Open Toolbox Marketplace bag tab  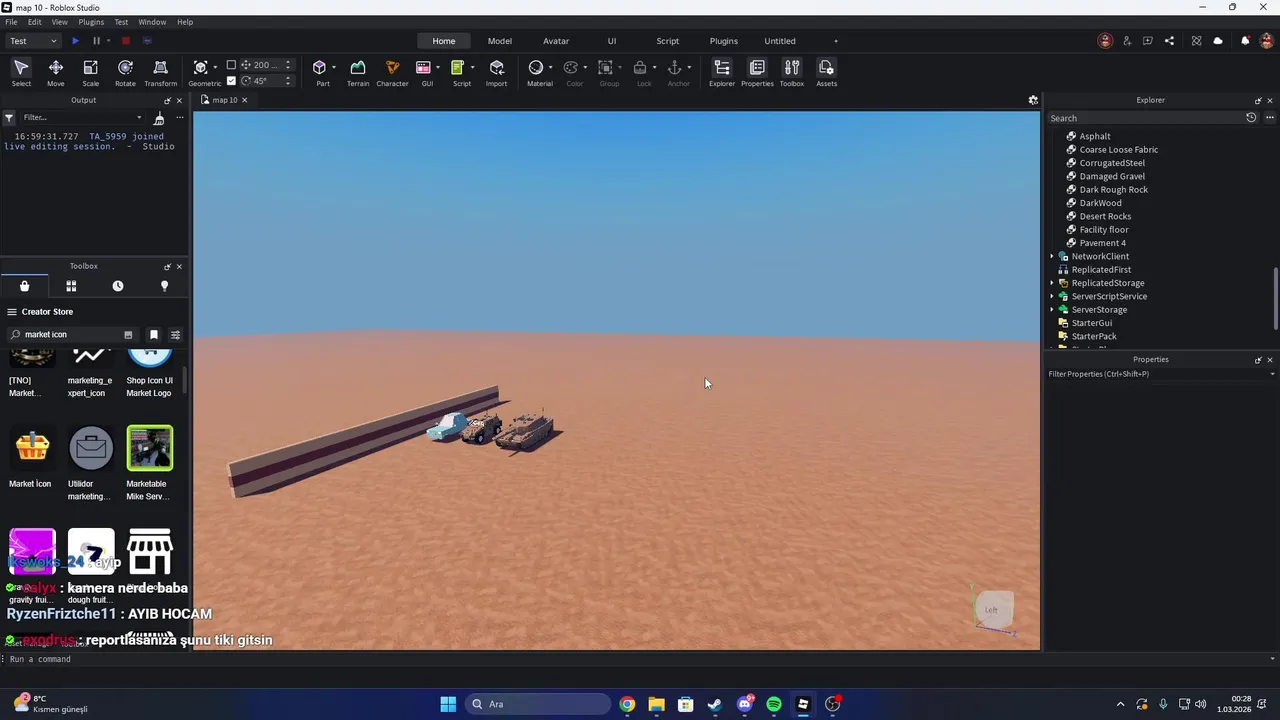click(24, 286)
